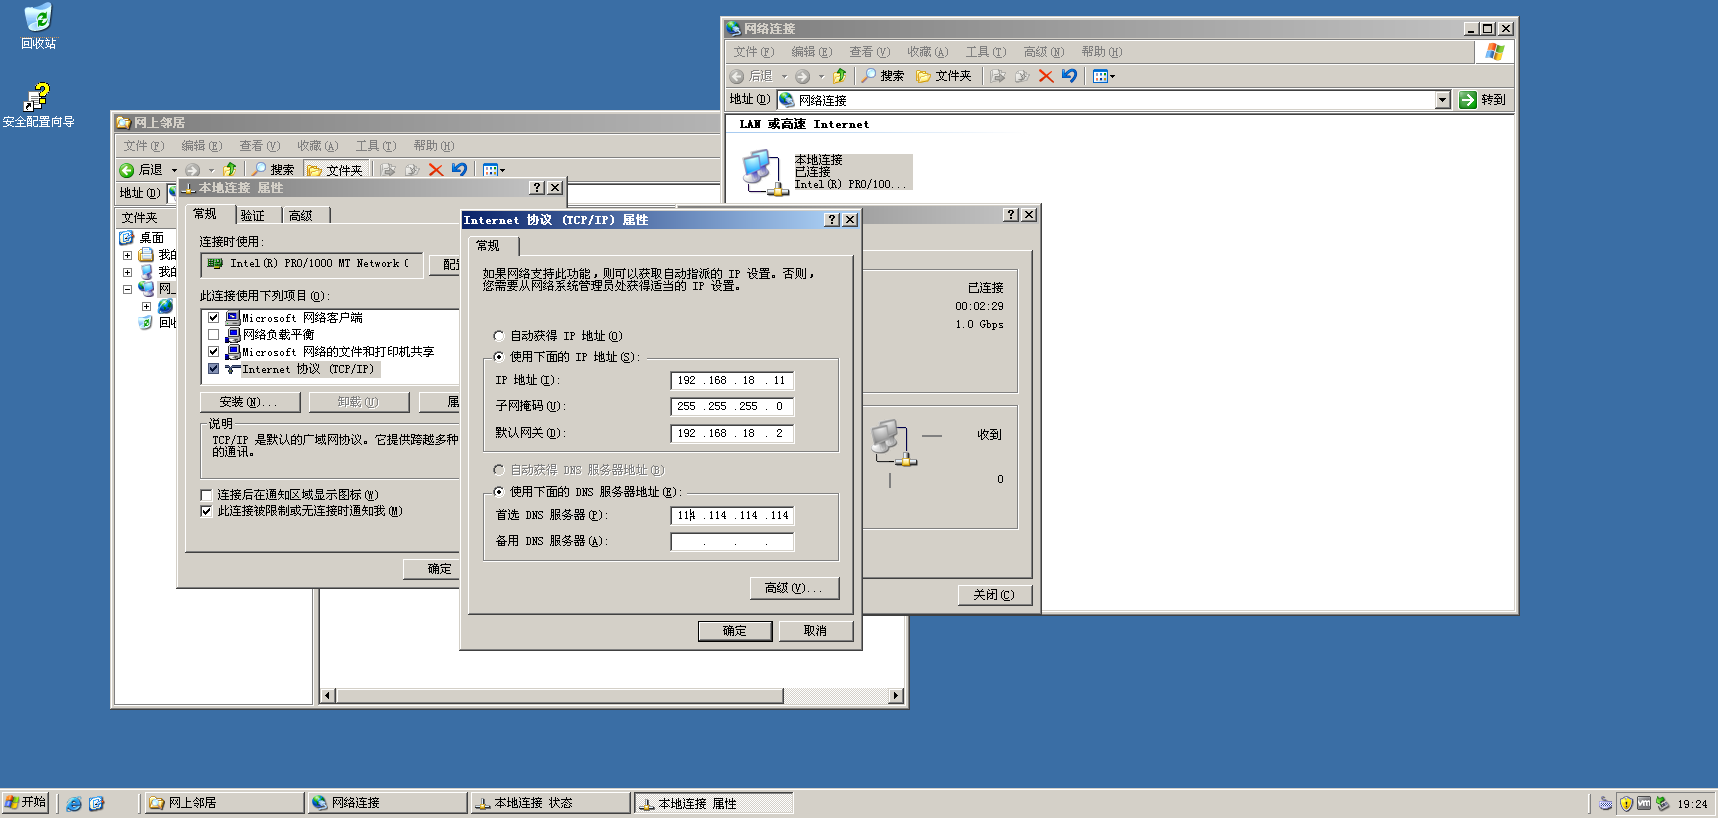1718x818 pixels.
Task: Open back history dropdown in 网络连接 toolbar
Action: [x=784, y=76]
